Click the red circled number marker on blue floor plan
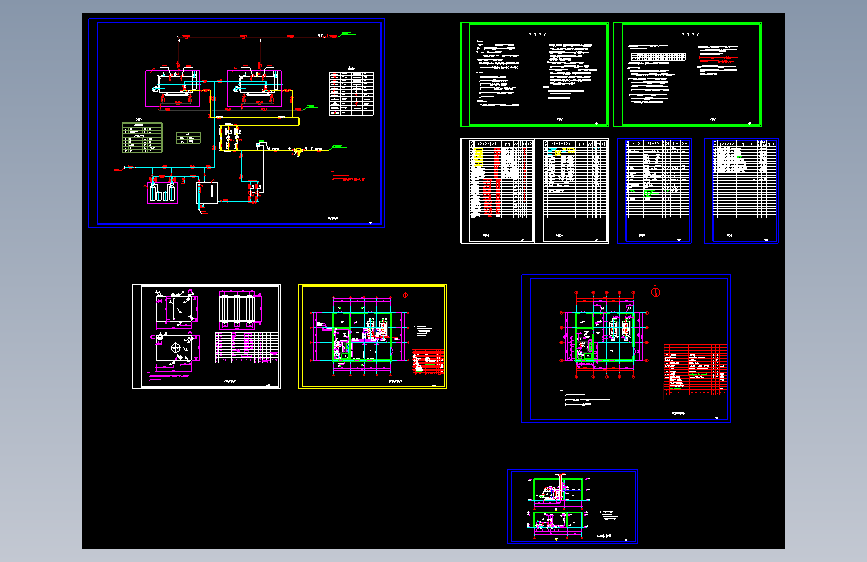 click(x=656, y=292)
